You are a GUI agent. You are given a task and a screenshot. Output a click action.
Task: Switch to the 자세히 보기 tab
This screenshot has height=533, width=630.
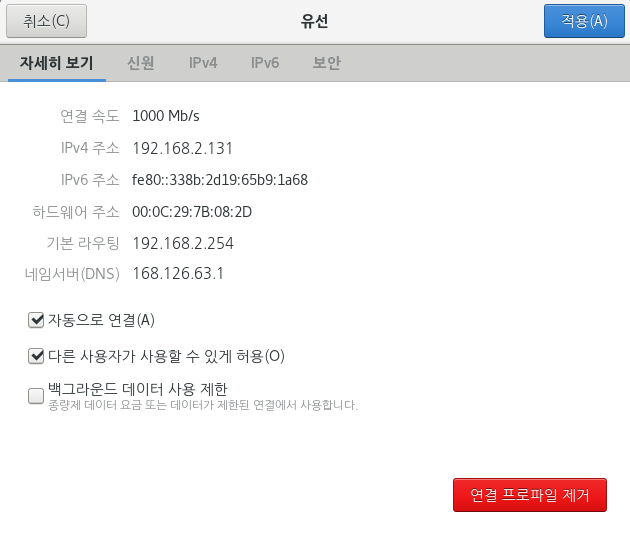point(57,63)
